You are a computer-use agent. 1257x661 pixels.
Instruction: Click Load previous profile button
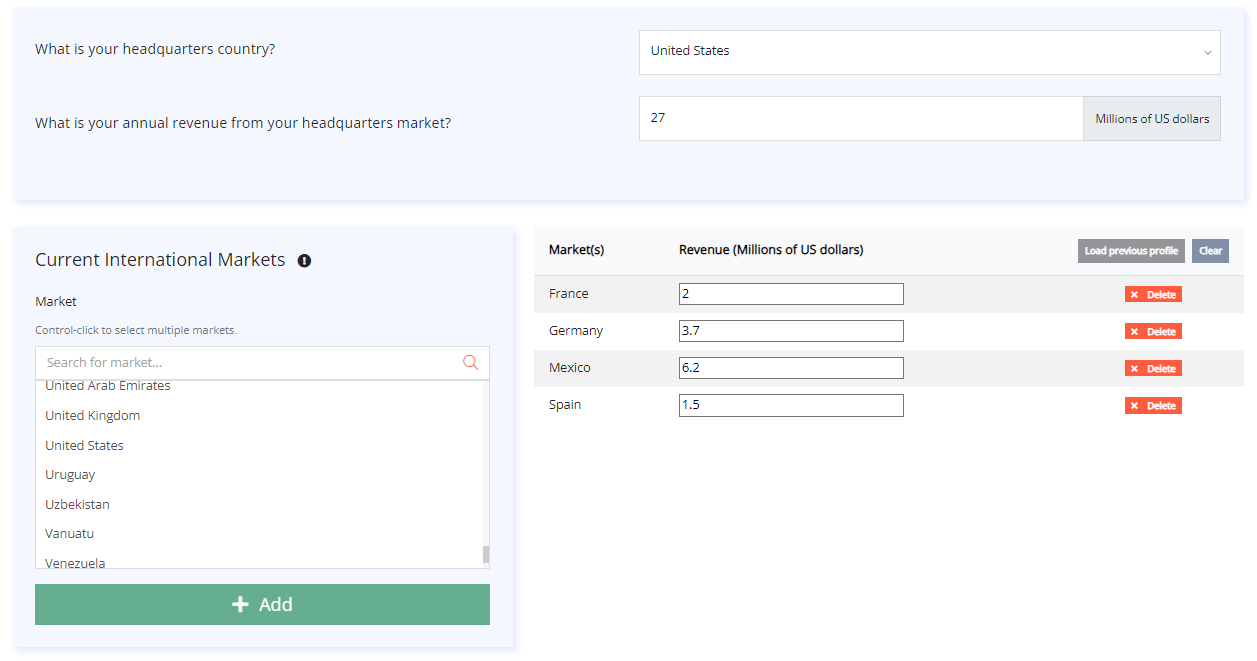(1130, 251)
